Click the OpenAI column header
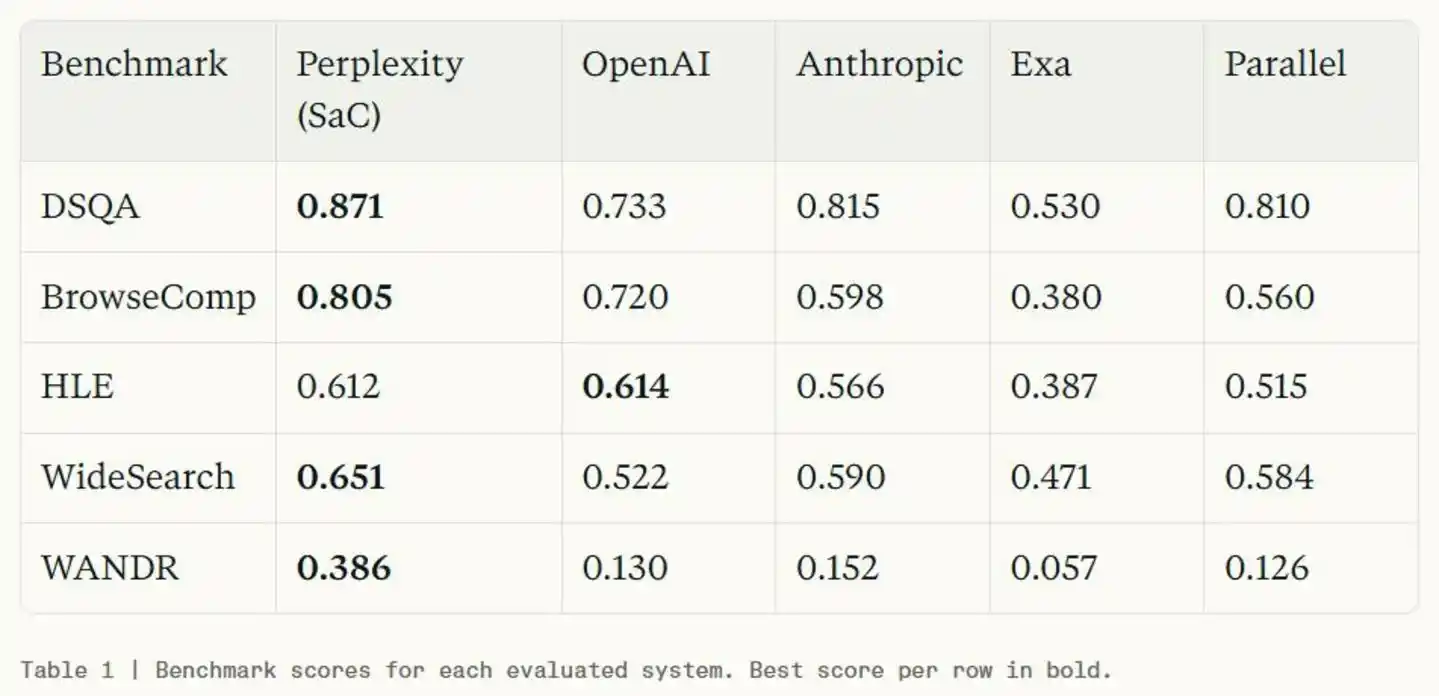The image size is (1439, 696). [x=646, y=64]
